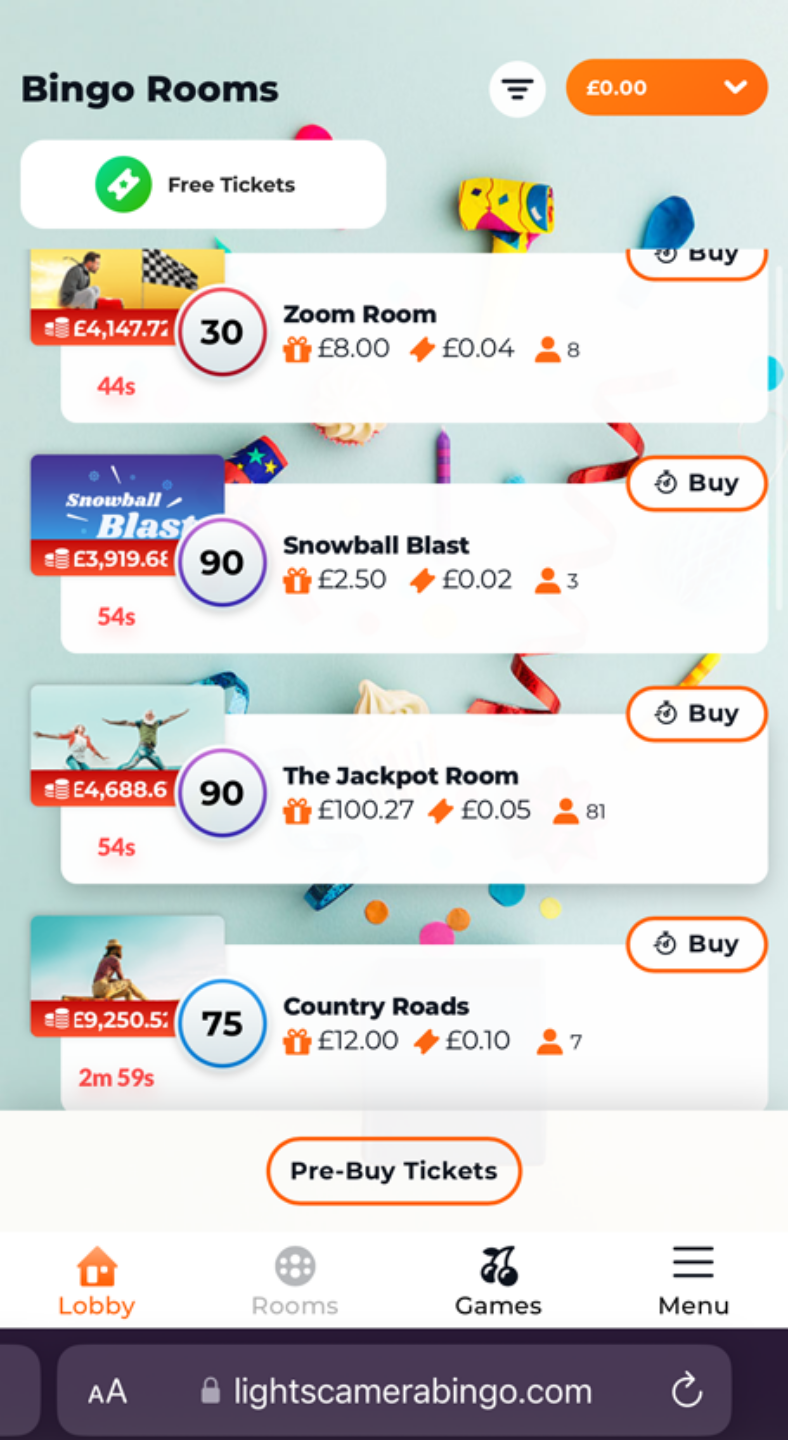Open the Snowball Blast room thumbnail
Screen dimensions: 788x1440
click(x=127, y=500)
